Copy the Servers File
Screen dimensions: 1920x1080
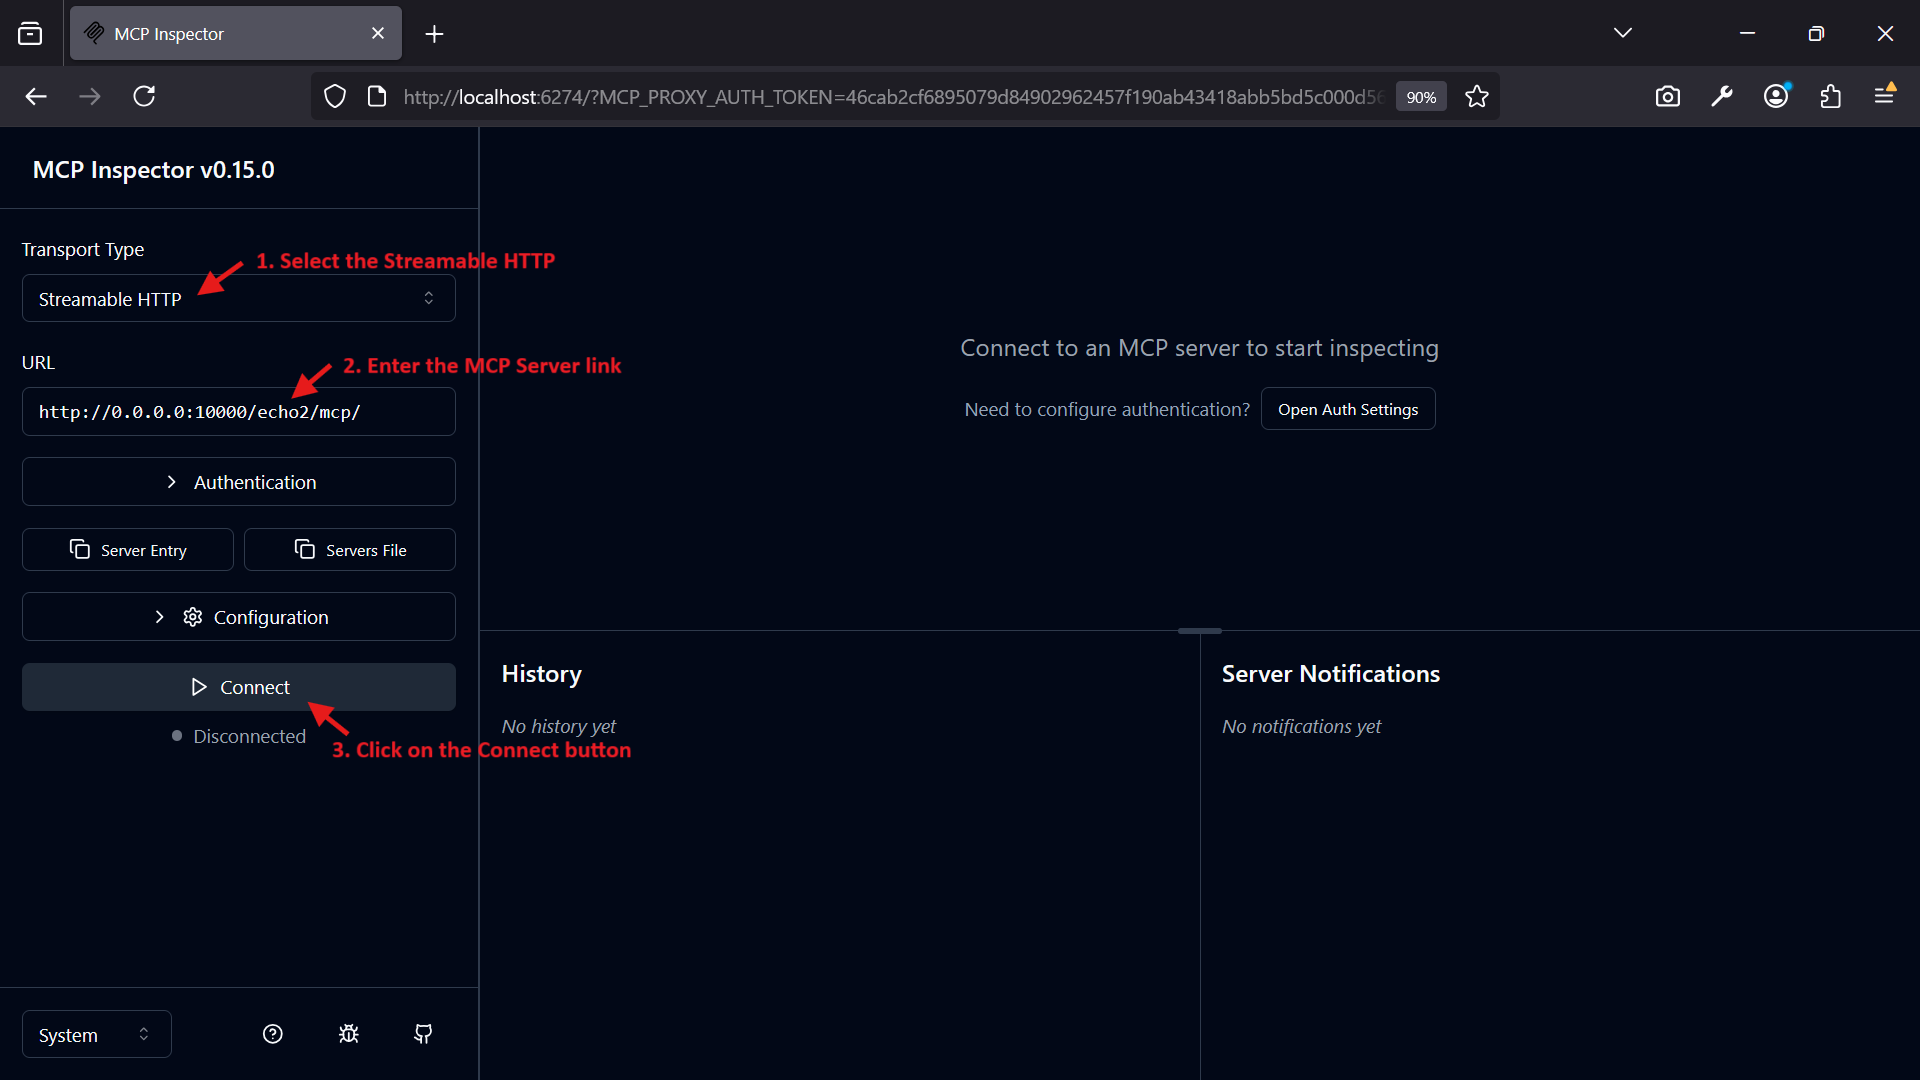pyautogui.click(x=350, y=550)
